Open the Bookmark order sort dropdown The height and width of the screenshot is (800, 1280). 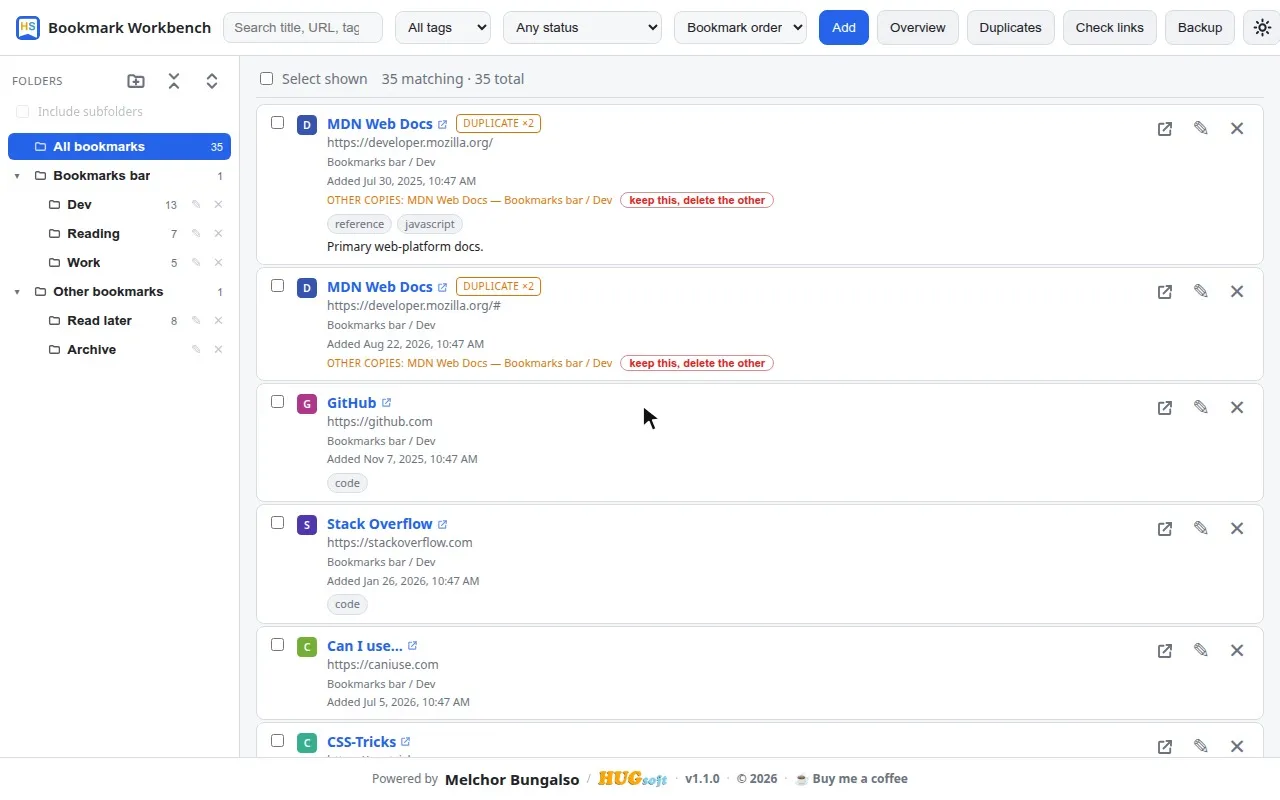point(740,28)
